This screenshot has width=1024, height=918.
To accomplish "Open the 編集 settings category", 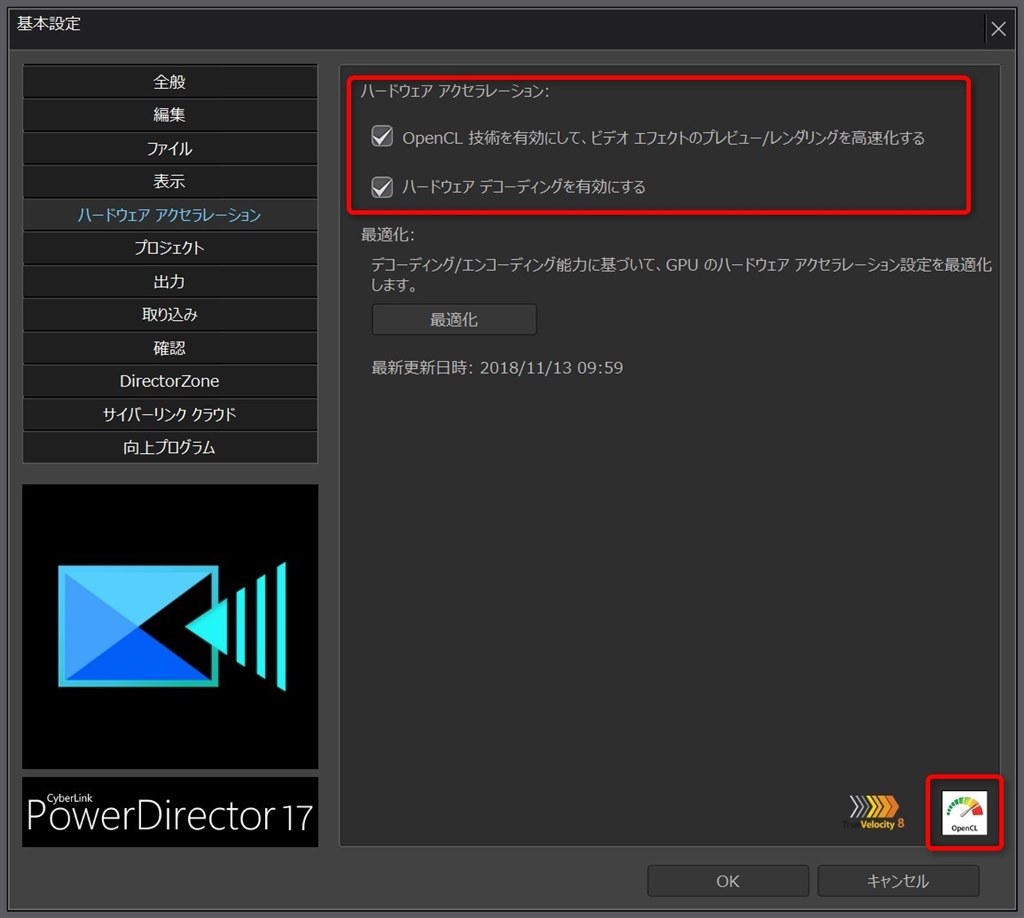I will [x=170, y=115].
